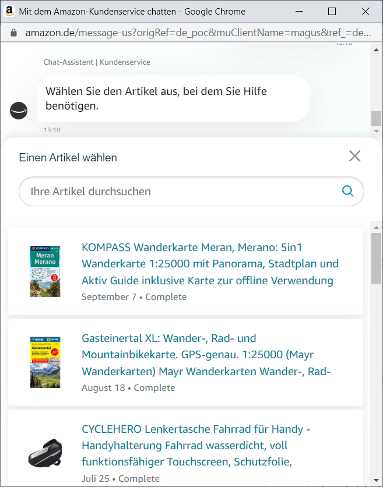Click the chat scrollbar thumb
384x488 pixels.
[376, 118]
